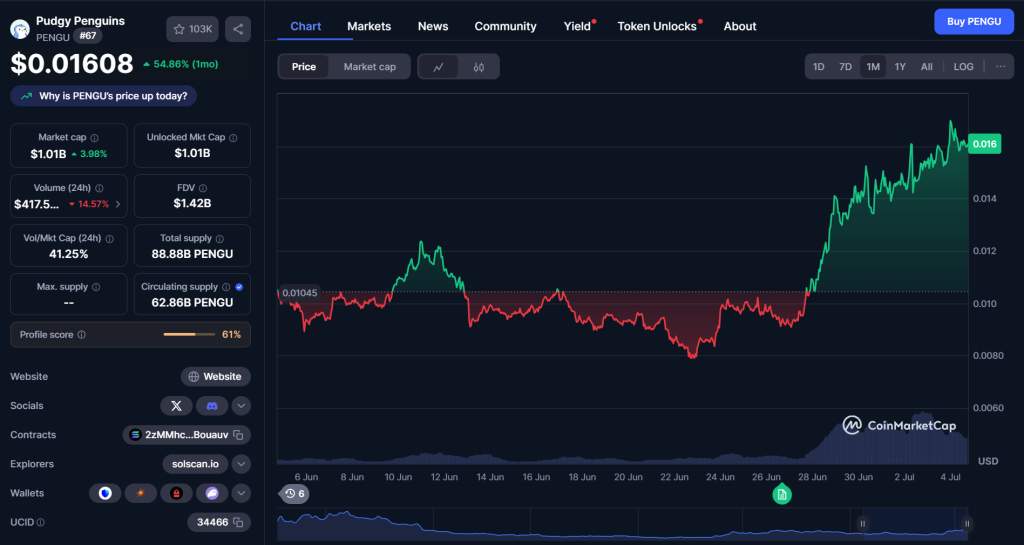Set chart range to 1Y
1024x545 pixels.
pyautogui.click(x=900, y=67)
